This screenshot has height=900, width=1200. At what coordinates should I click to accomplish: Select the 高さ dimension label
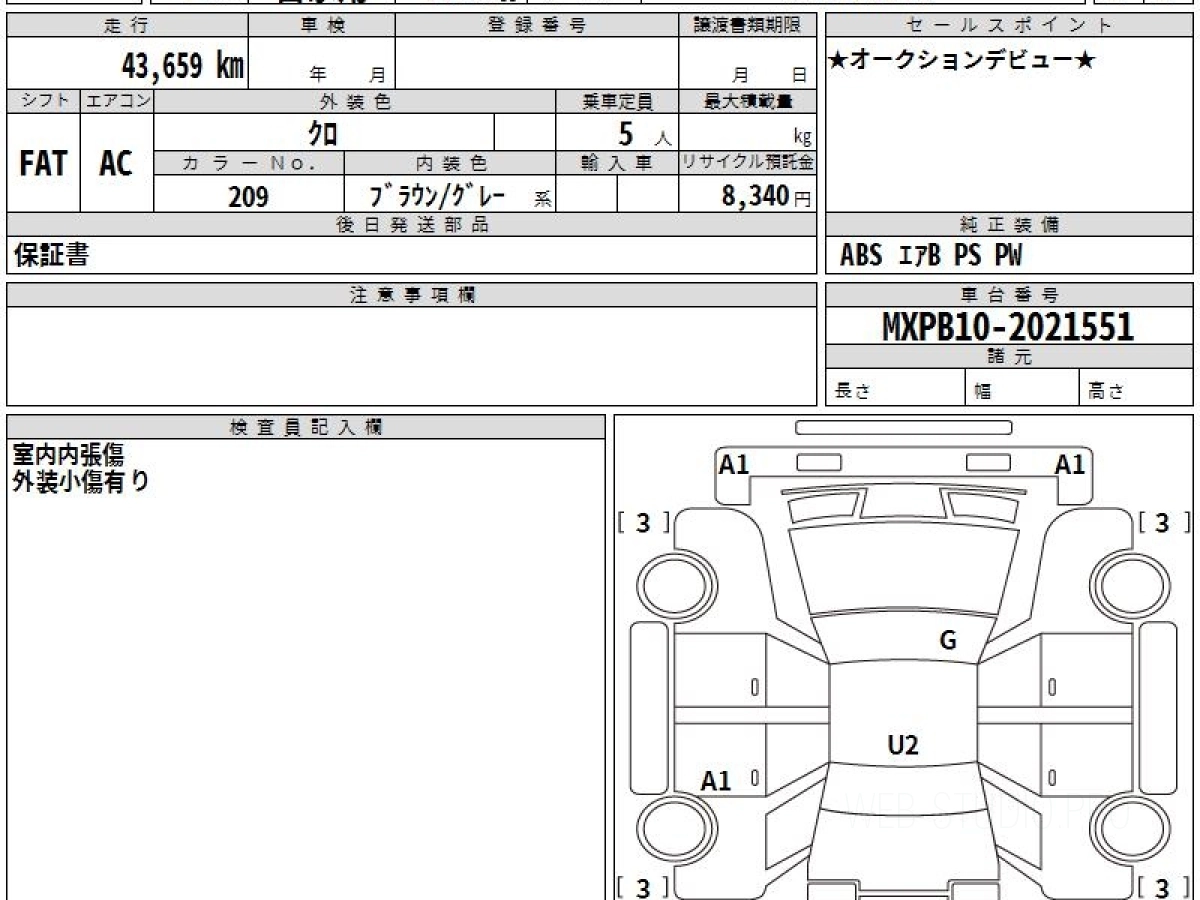pos(1106,392)
